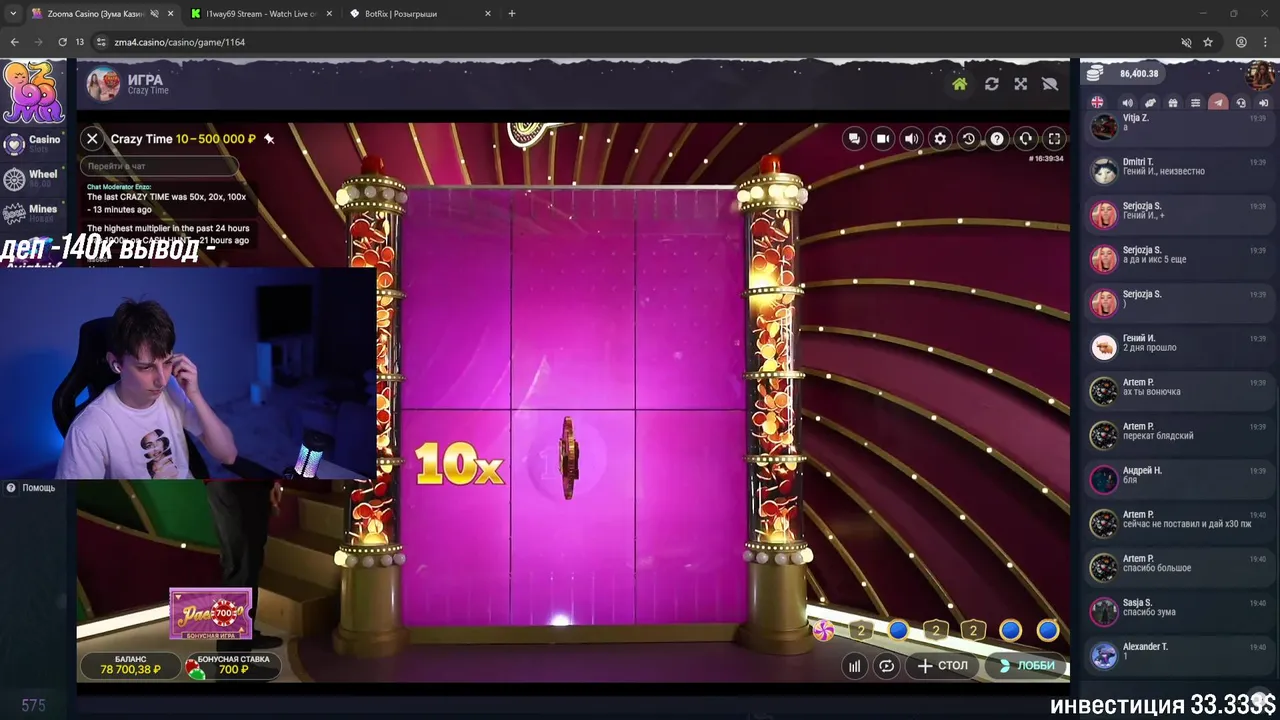This screenshot has height=720, width=1280.
Task: Open Vitja Z. chat avatar
Action: (x=1104, y=127)
